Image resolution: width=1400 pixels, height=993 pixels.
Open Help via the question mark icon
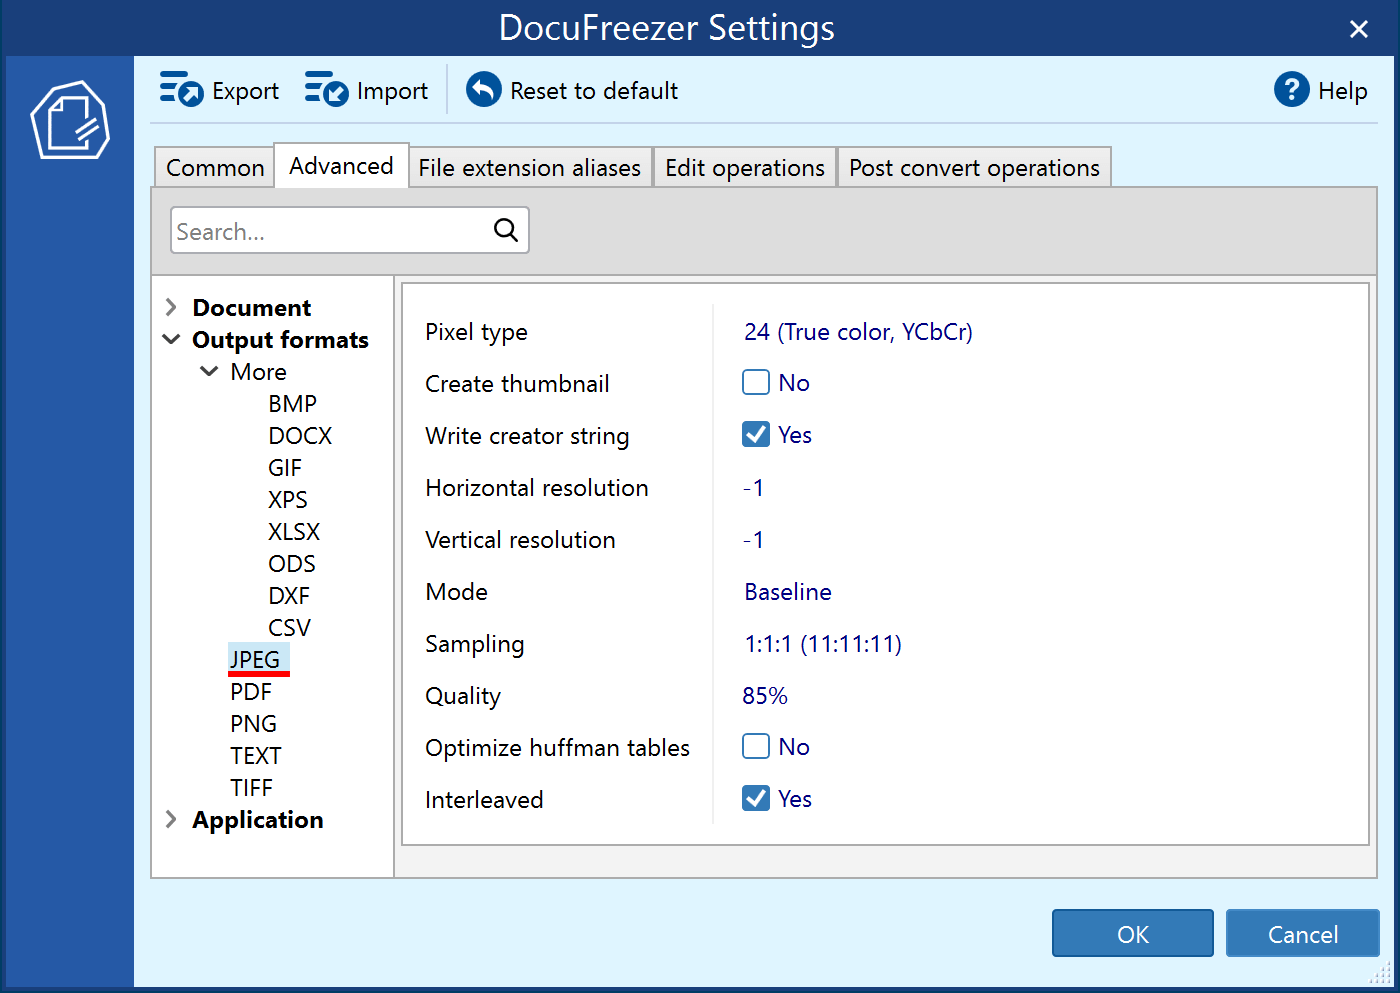(1293, 89)
